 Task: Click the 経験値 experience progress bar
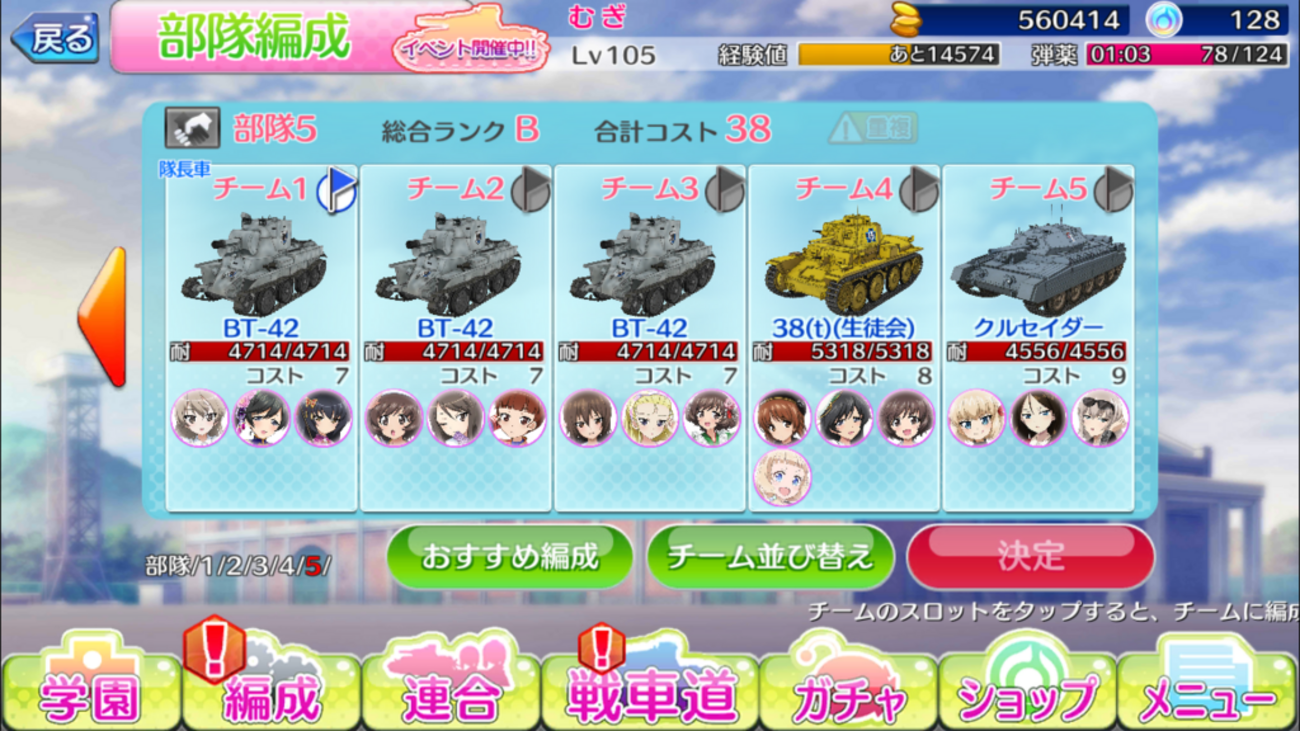click(899, 54)
